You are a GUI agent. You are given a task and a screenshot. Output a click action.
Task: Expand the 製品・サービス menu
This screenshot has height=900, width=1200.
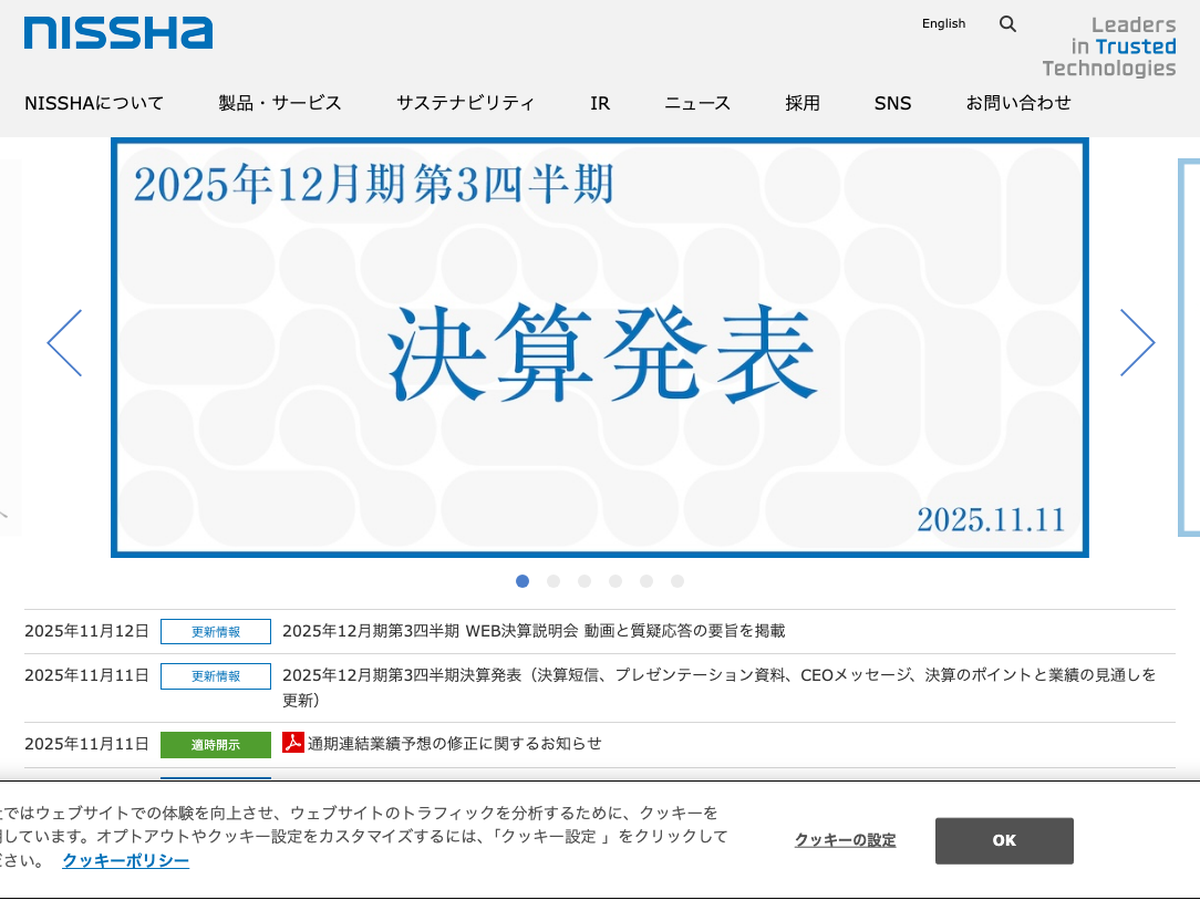tap(280, 103)
